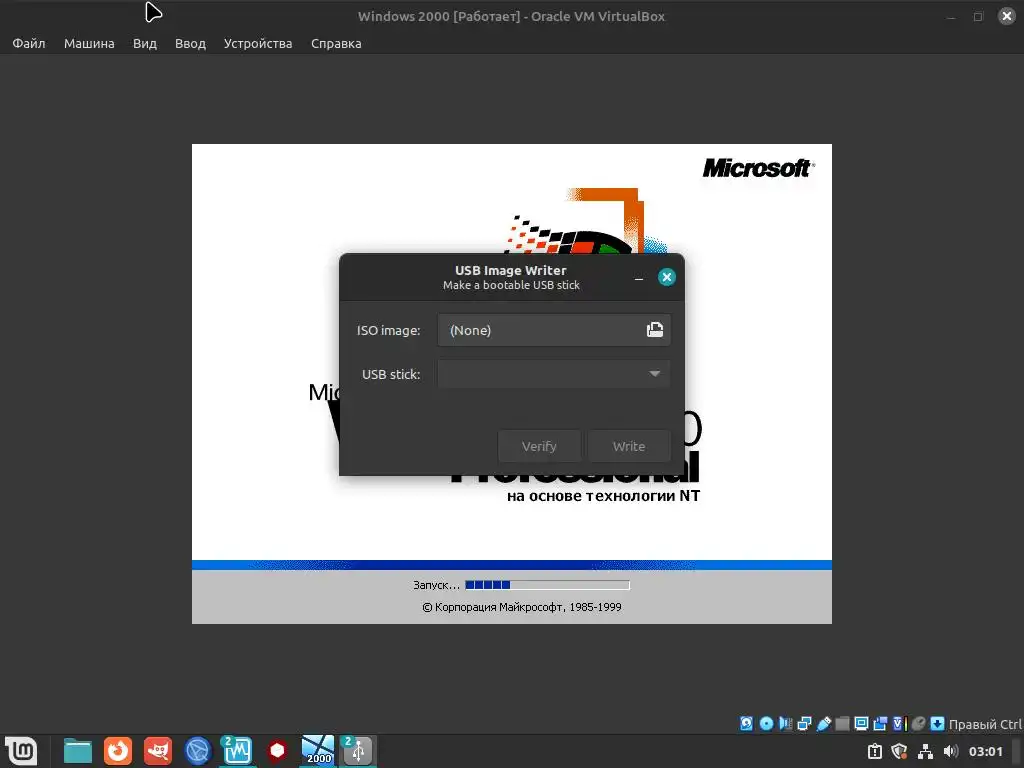
Task: Click the display monitor icon in VirtualBox status bar
Action: pos(861,723)
